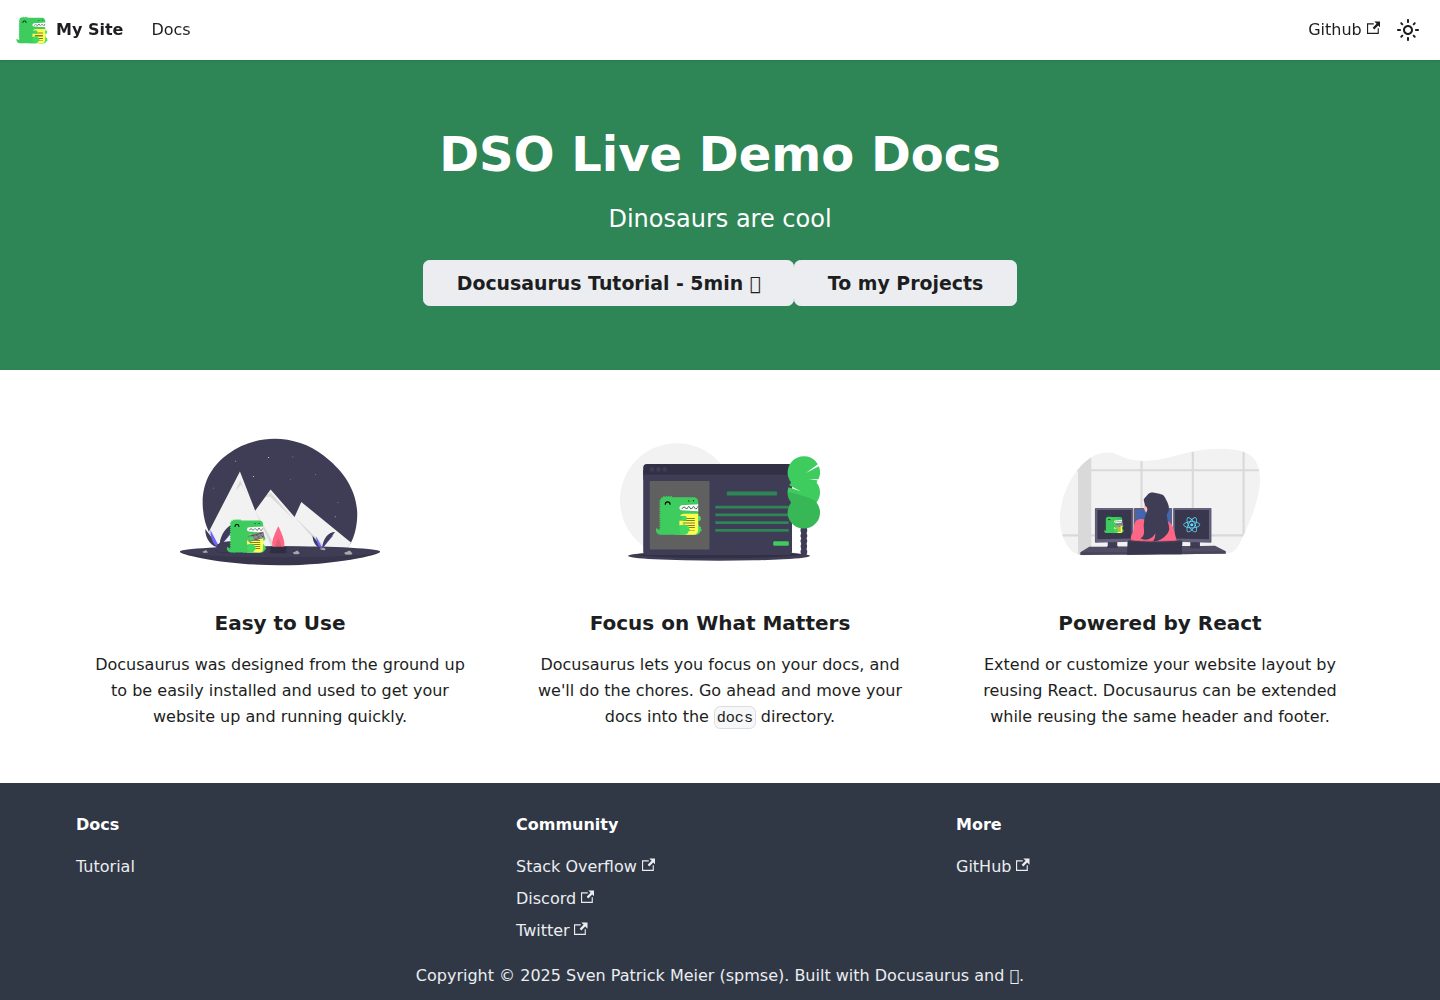
Task: Start the Docusaurus Tutorial - 5min button
Action: [608, 283]
